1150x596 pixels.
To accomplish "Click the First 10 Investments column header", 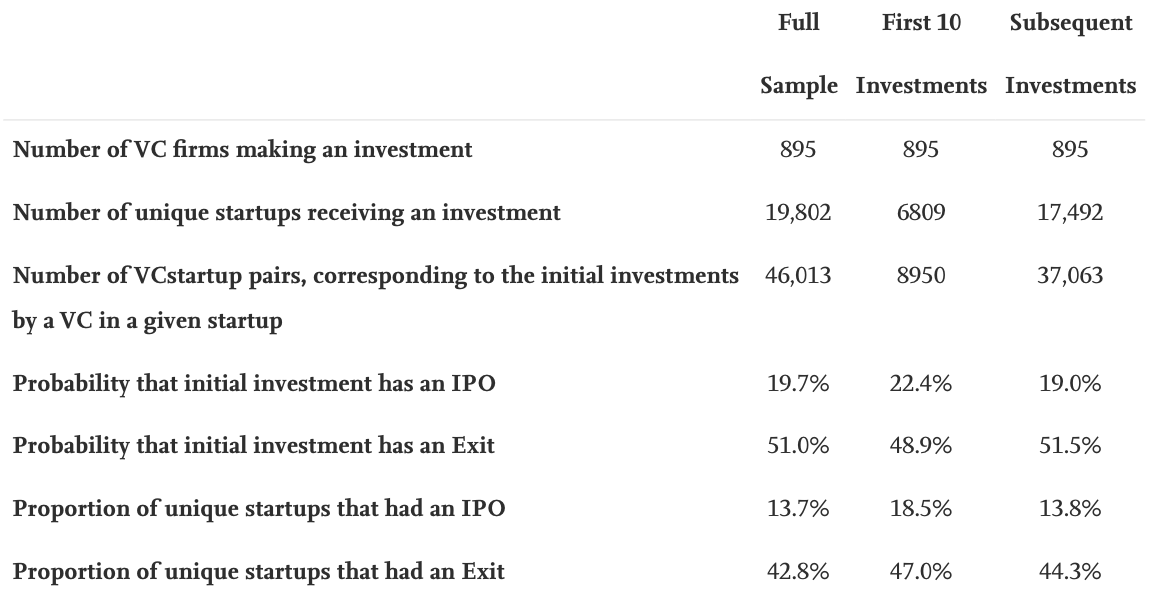I will 921,54.
